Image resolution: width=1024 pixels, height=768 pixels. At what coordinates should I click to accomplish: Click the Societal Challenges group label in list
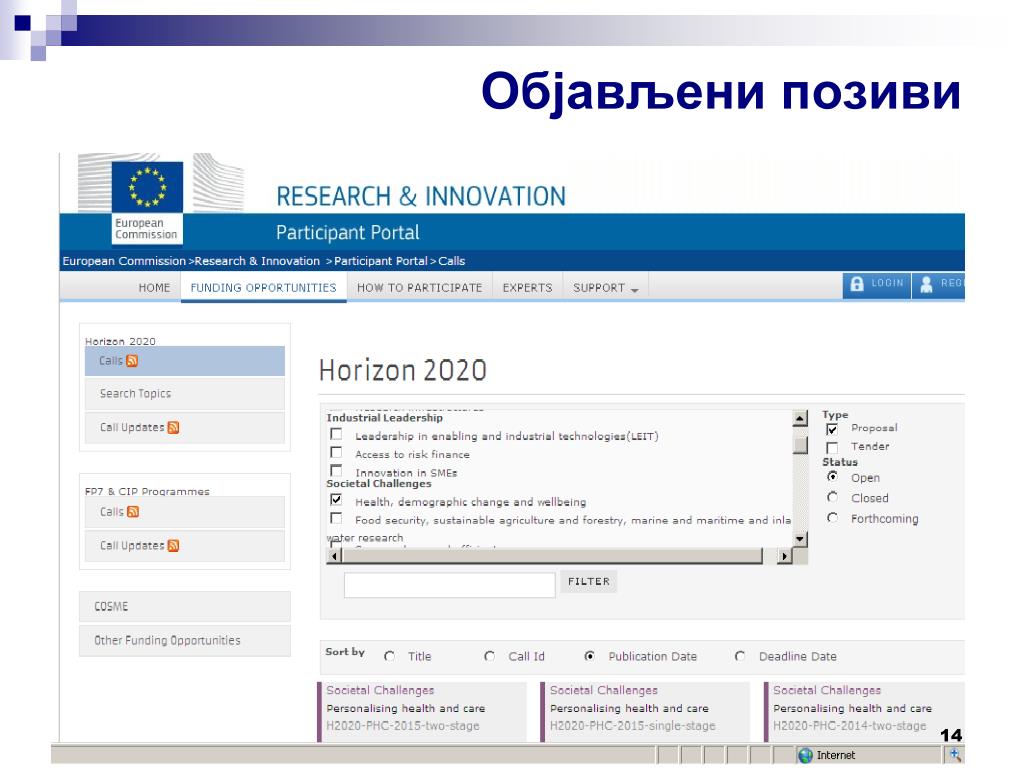379,484
